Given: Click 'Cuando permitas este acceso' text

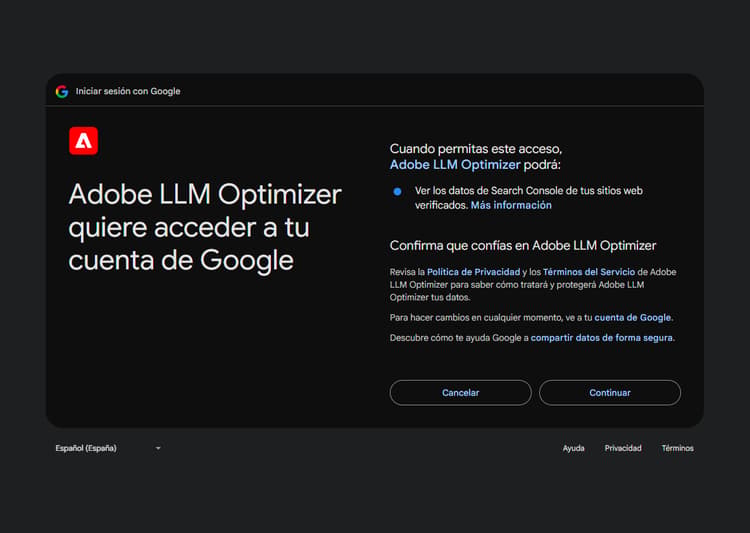Looking at the screenshot, I should (x=476, y=149).
